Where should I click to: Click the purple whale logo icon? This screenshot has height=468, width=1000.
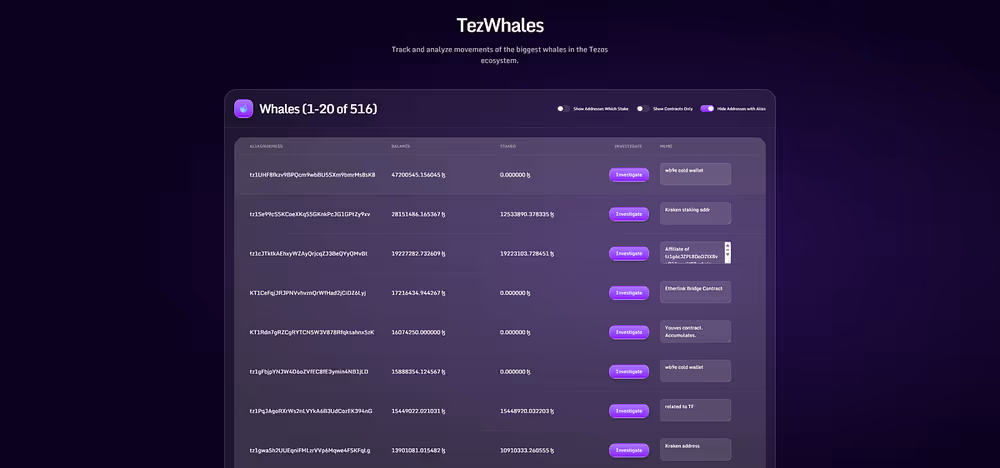tap(243, 109)
